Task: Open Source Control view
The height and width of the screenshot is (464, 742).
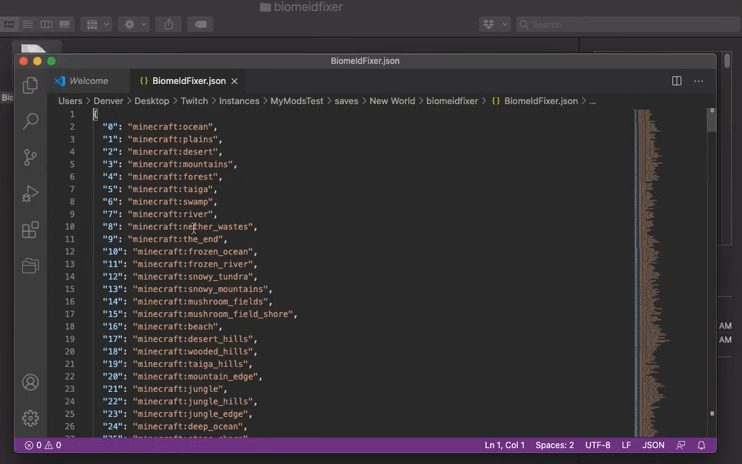Action: [x=30, y=157]
